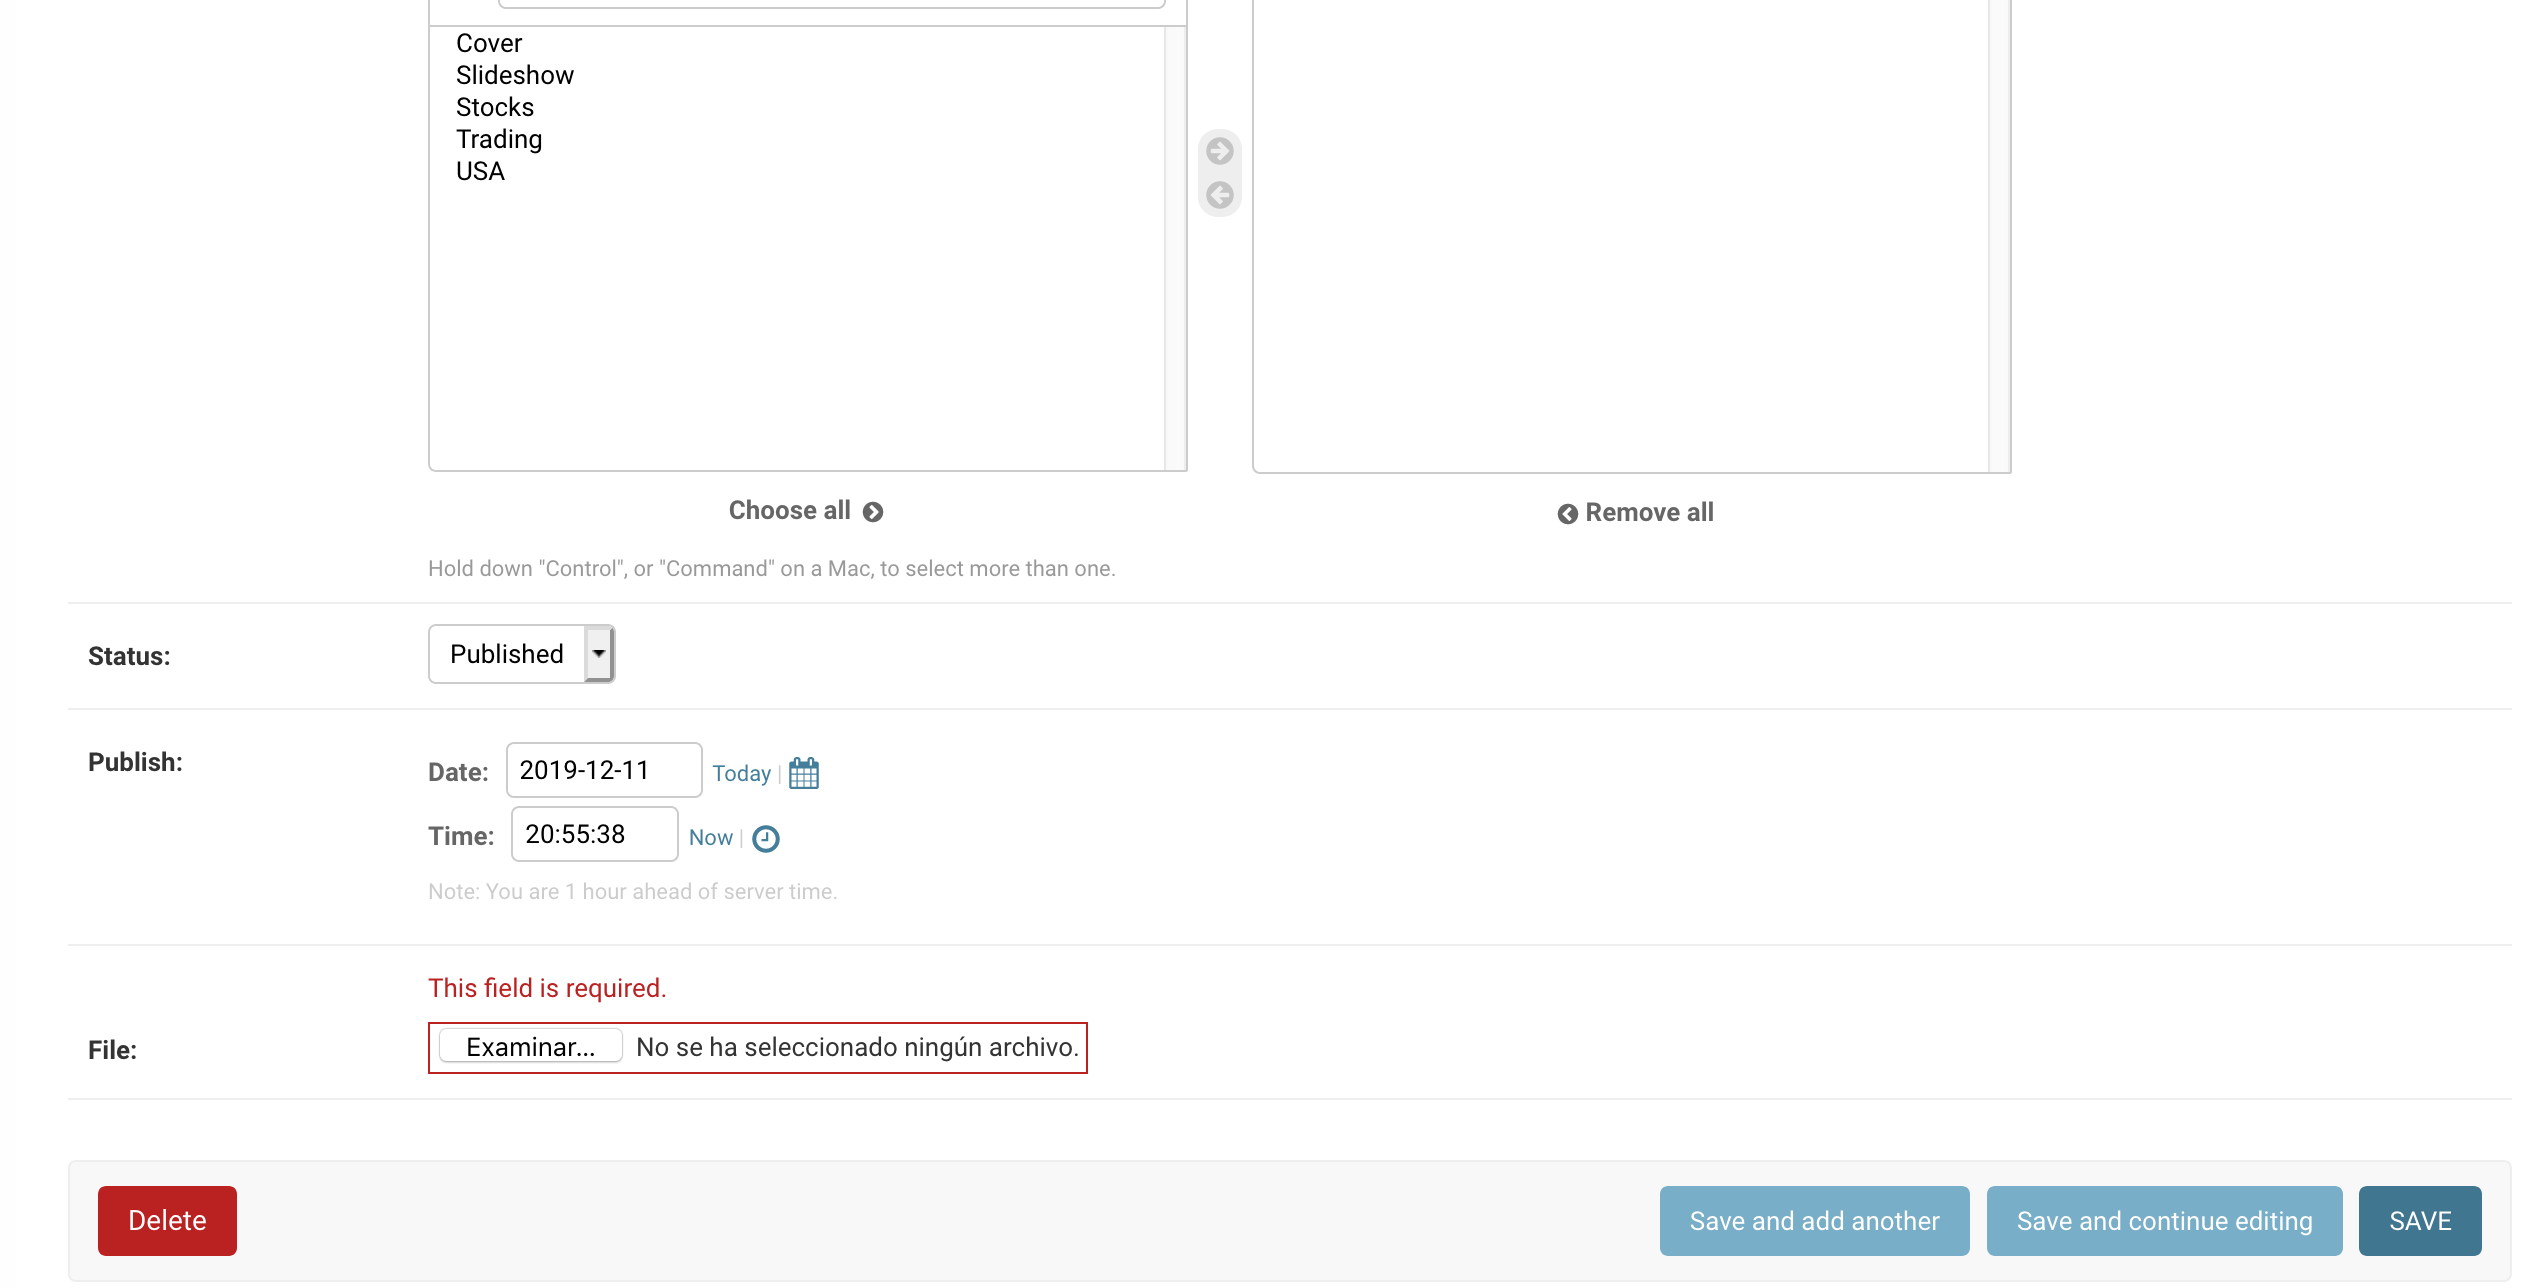
Task: Open the Status dropdown showing Published
Action: click(x=521, y=654)
